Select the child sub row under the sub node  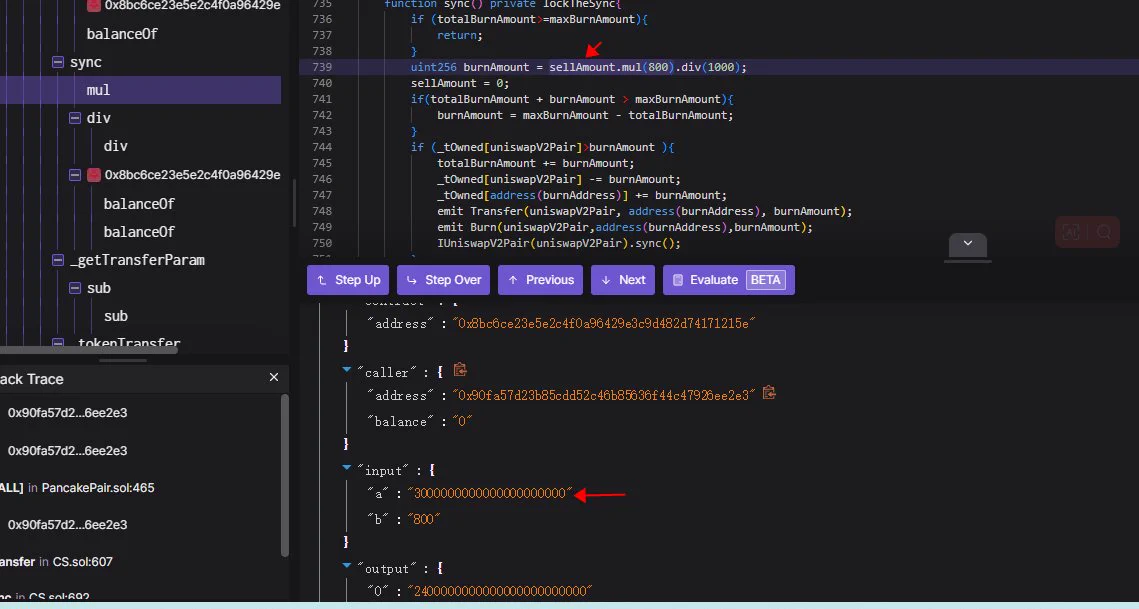click(115, 316)
